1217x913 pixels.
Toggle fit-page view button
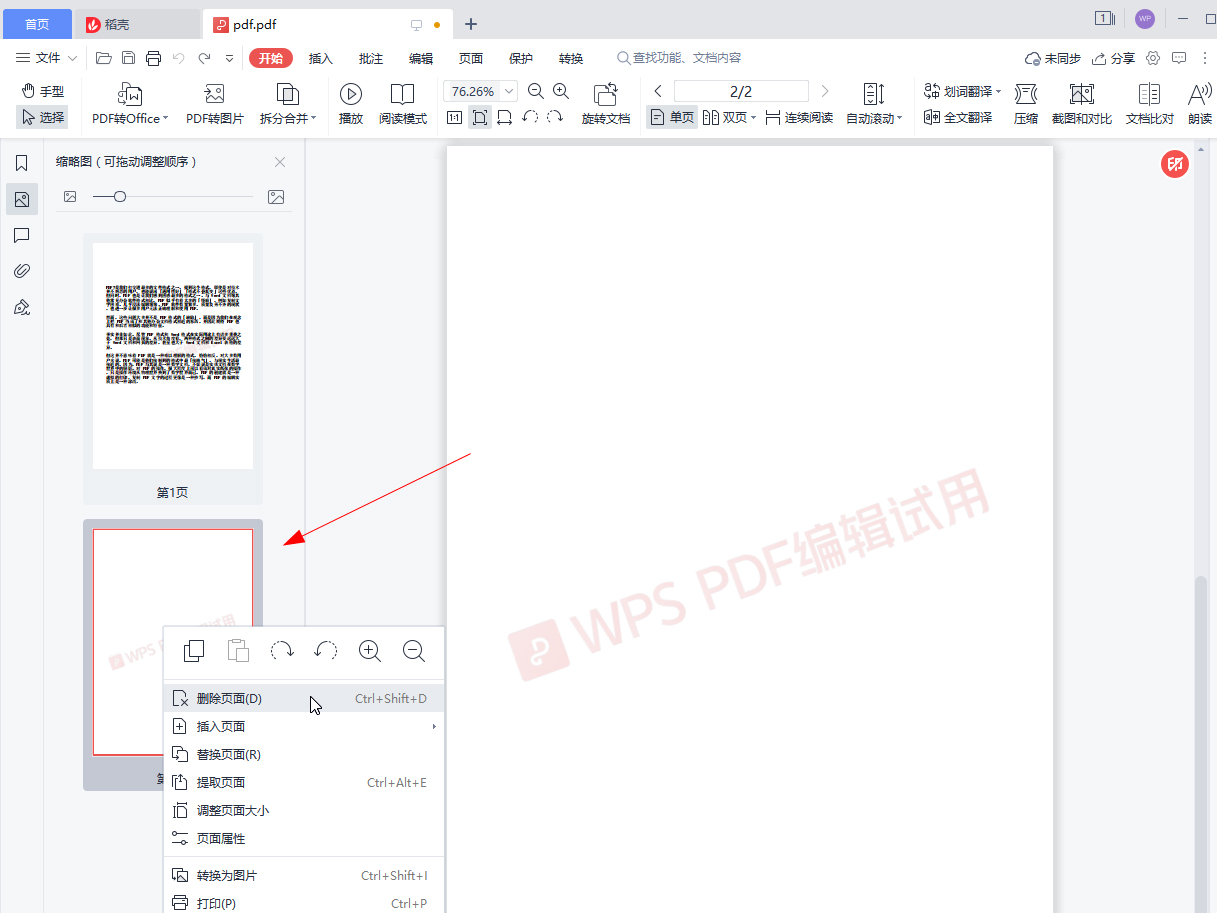tap(480, 117)
